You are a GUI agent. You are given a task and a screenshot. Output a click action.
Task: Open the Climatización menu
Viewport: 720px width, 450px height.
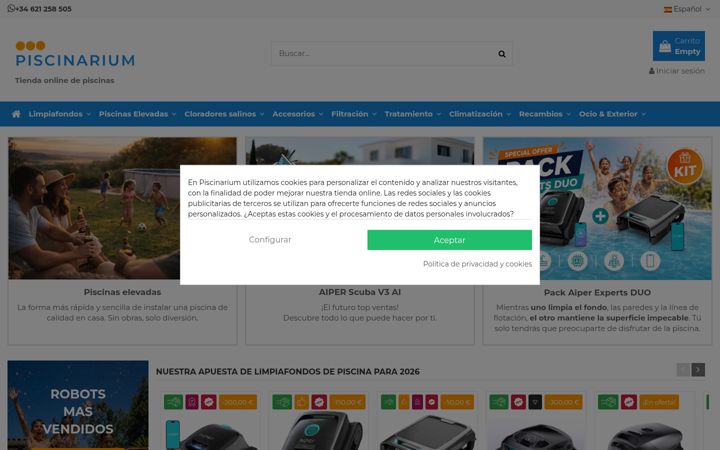coord(476,114)
